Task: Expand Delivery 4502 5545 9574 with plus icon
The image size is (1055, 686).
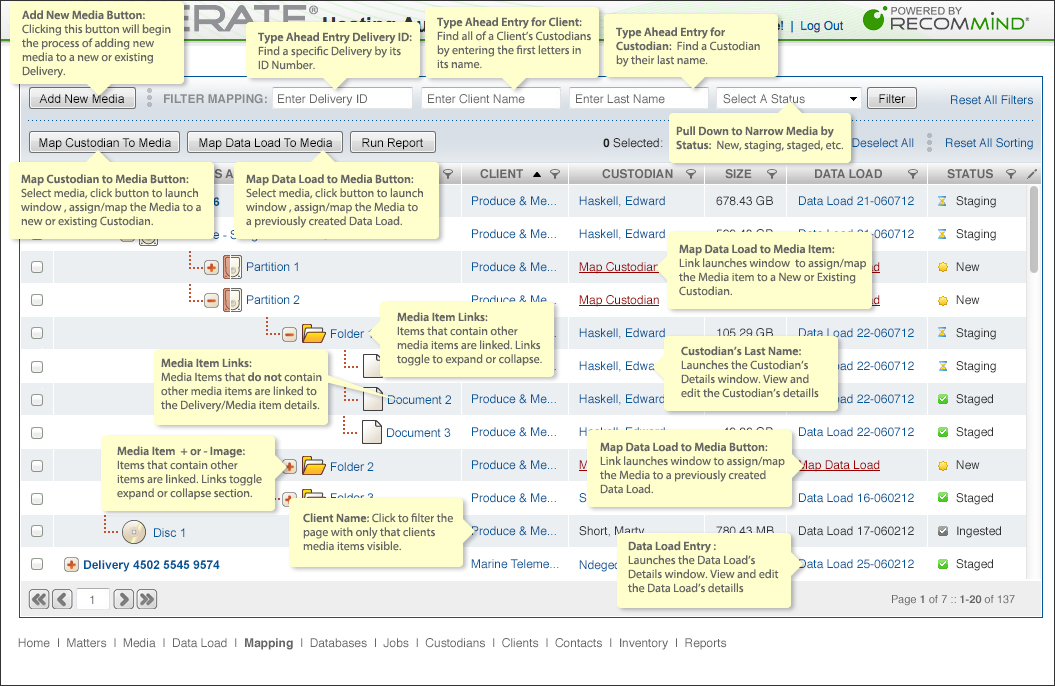Action: 71,565
